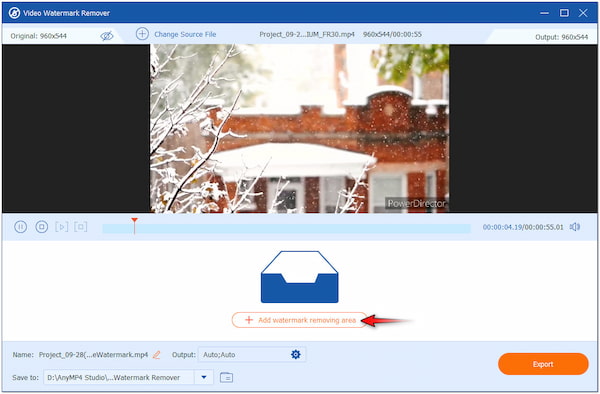Screen dimensions: 600x394
Task: Click the Output: 960x544 label
Action: (561, 37)
